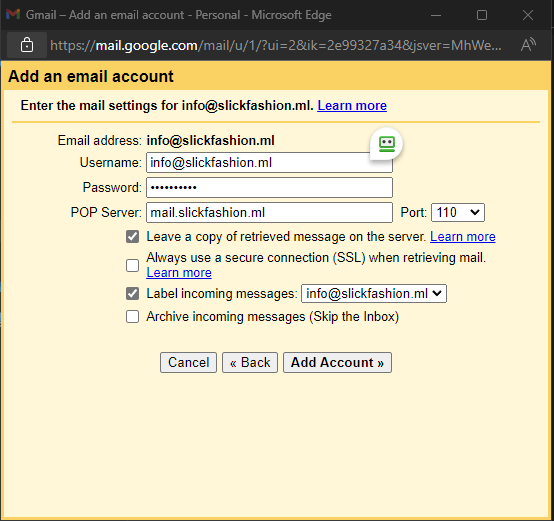The image size is (554, 521).
Task: Enable Always use a secure connection (SSL)
Action: click(x=132, y=265)
